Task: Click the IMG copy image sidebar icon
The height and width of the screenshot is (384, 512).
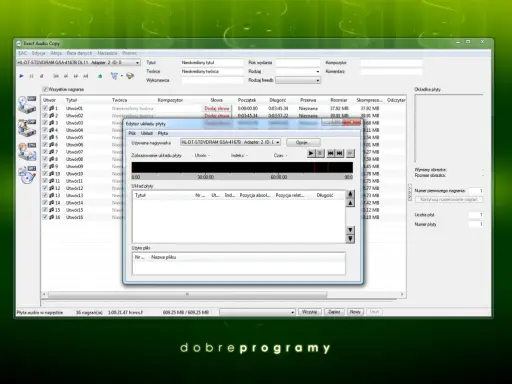Action: (x=27, y=151)
